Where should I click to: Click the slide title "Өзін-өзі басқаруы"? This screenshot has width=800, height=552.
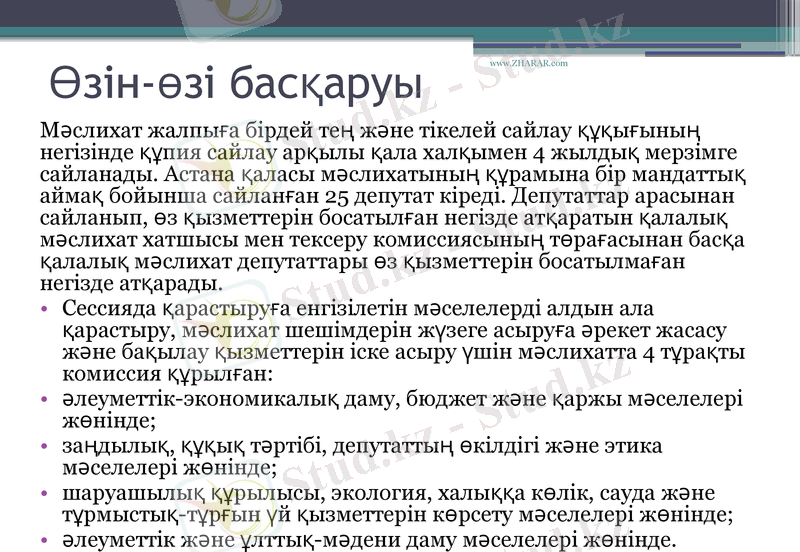tap(236, 83)
